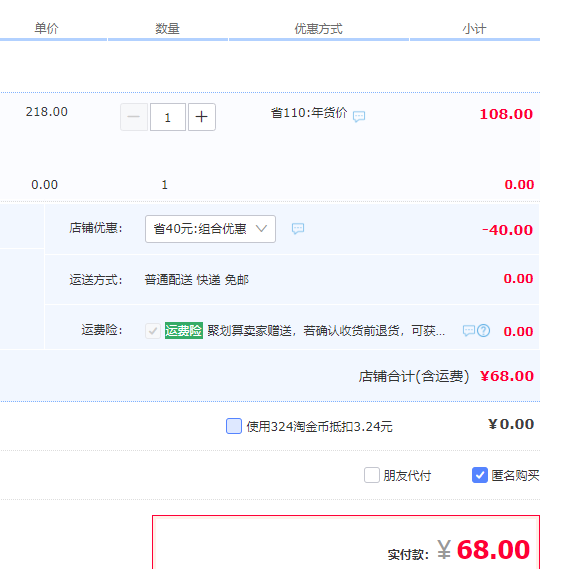The image size is (573, 569).
Task: Uncheck the 匿名购买 checkbox
Action: click(x=480, y=475)
